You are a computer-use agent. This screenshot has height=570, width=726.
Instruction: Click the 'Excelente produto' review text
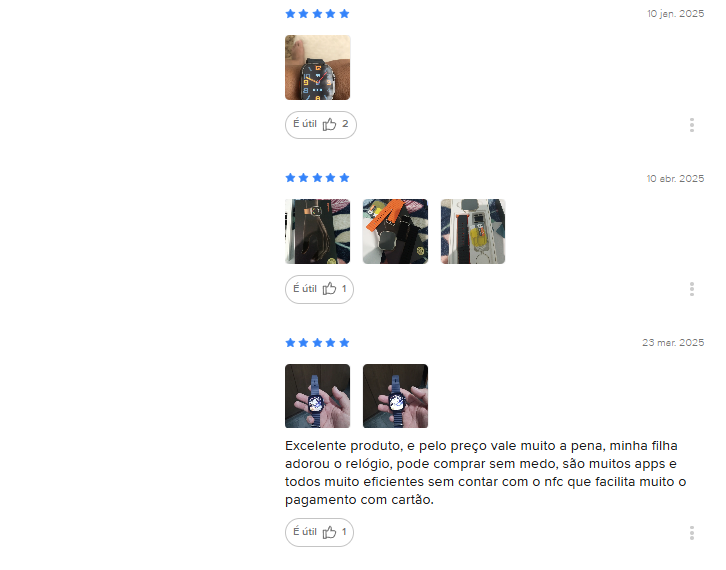pyautogui.click(x=485, y=473)
